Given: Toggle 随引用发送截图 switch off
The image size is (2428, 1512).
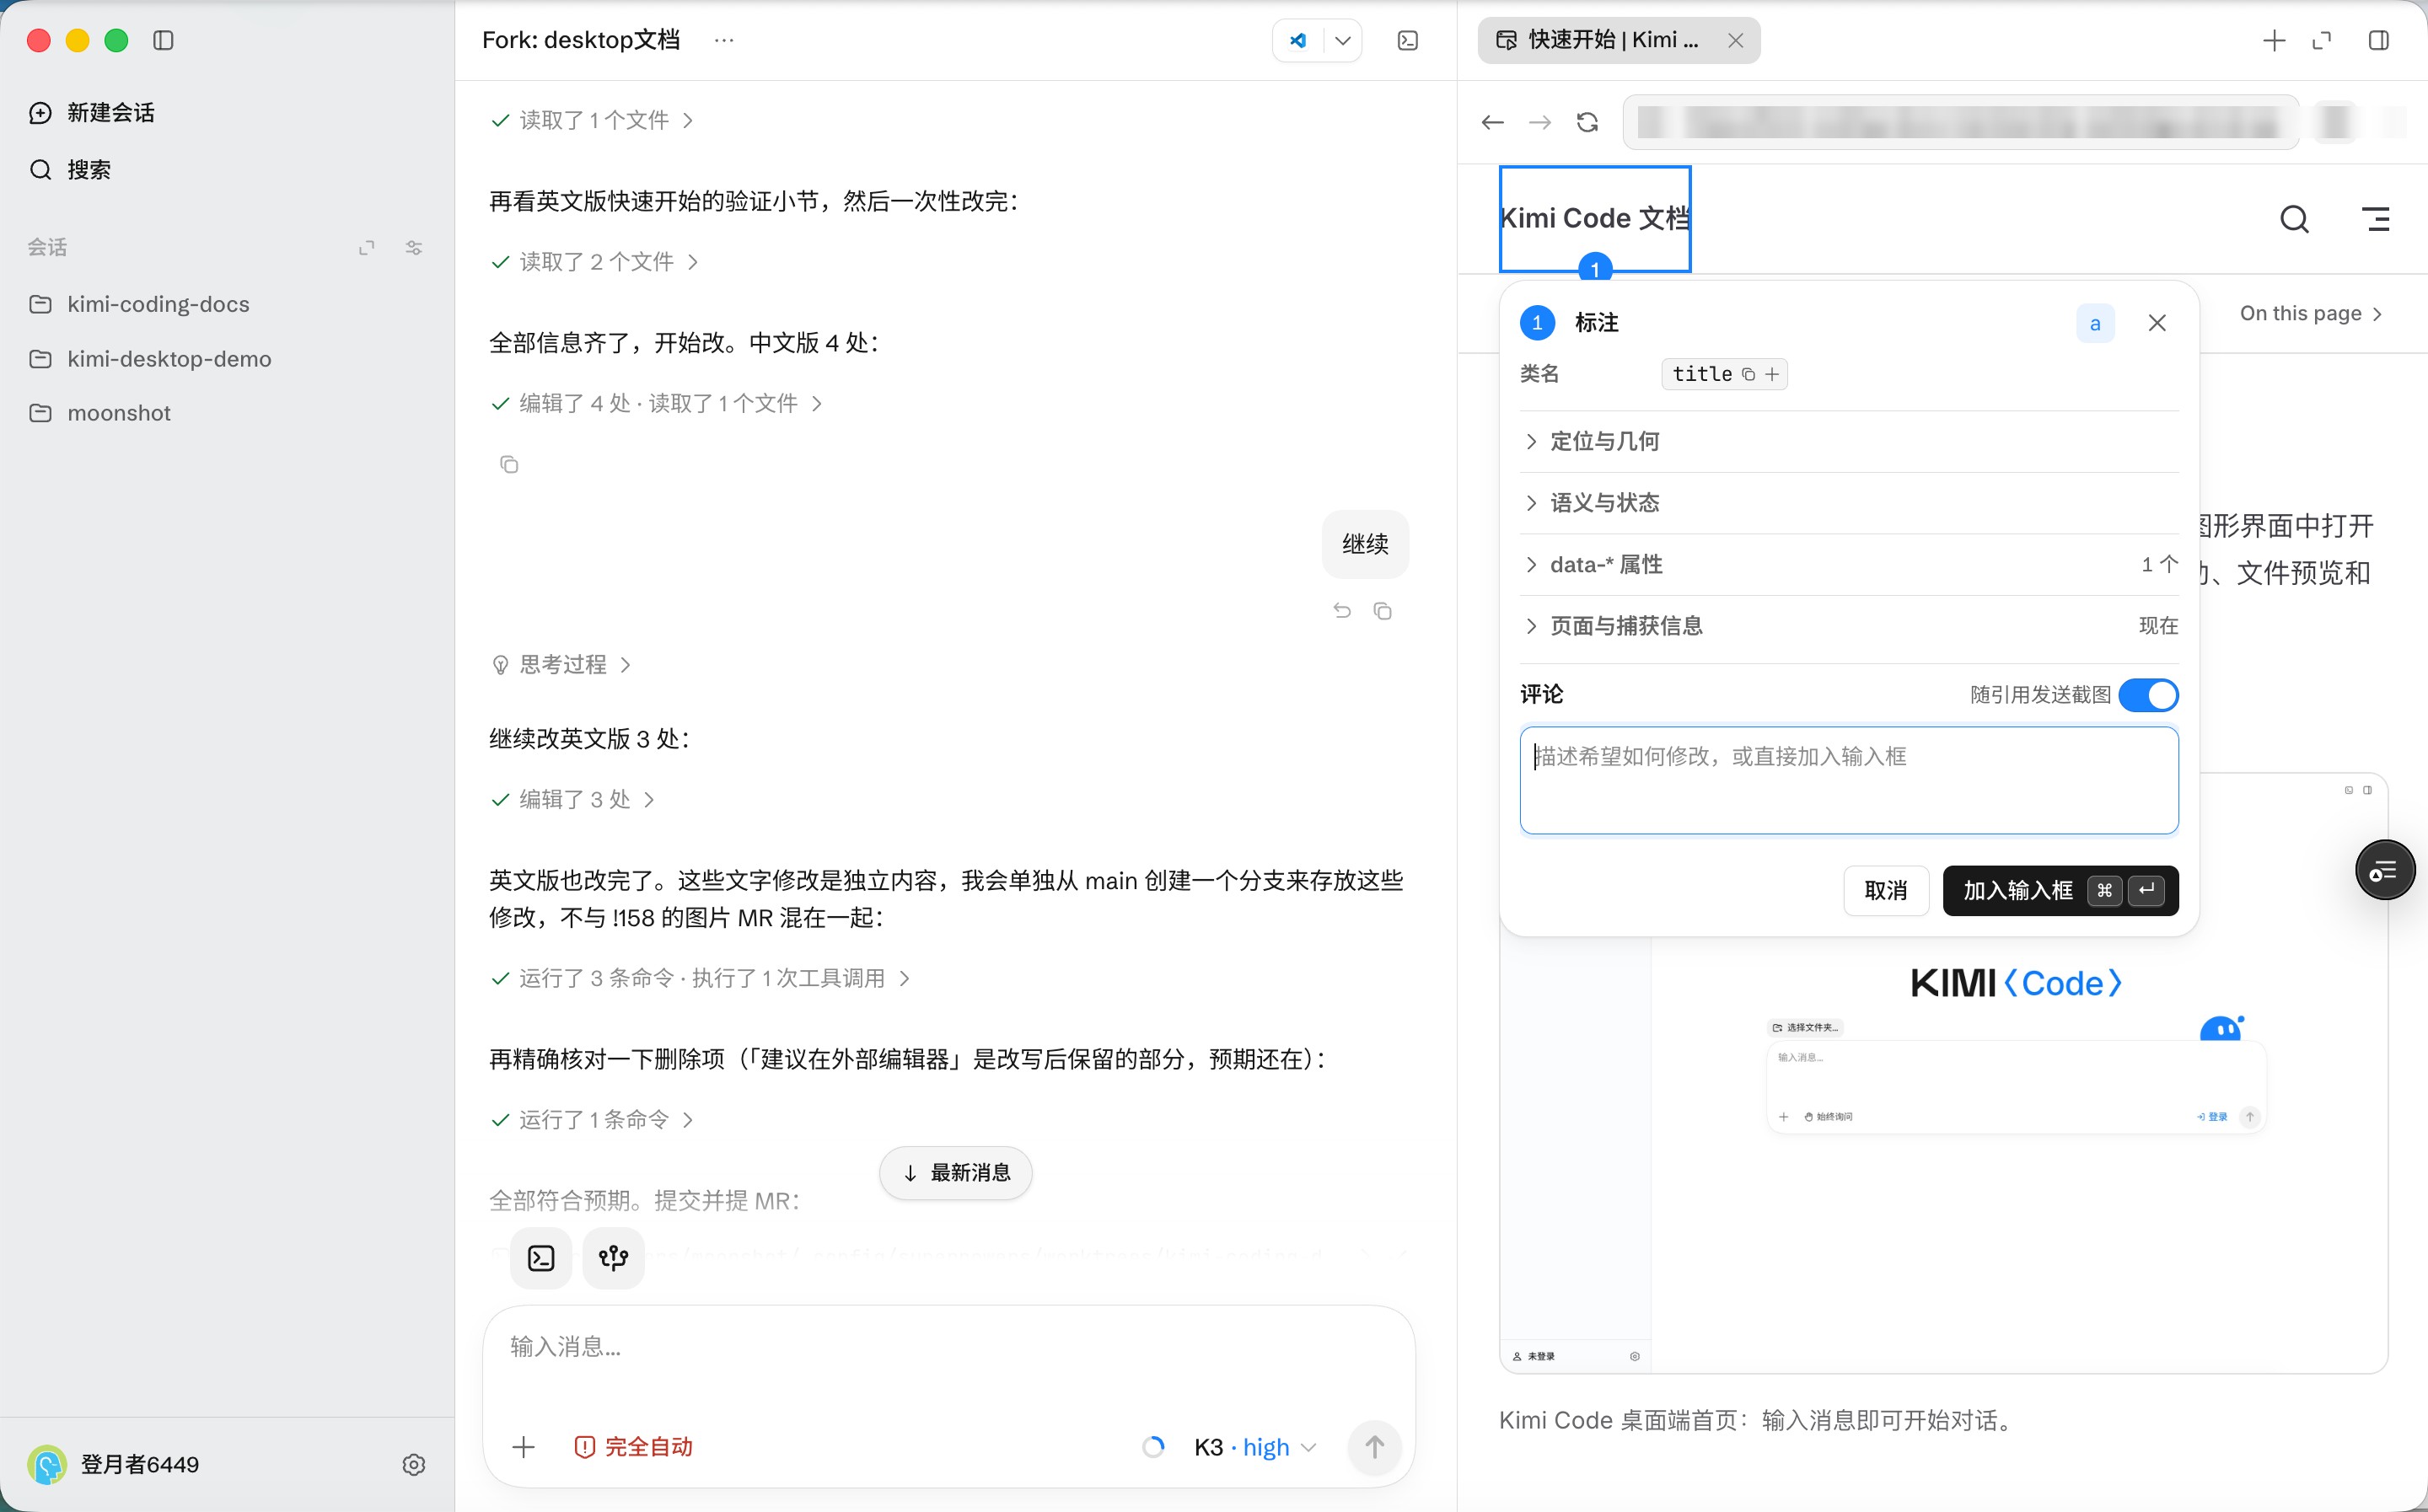Looking at the screenshot, I should pyautogui.click(x=2148, y=695).
